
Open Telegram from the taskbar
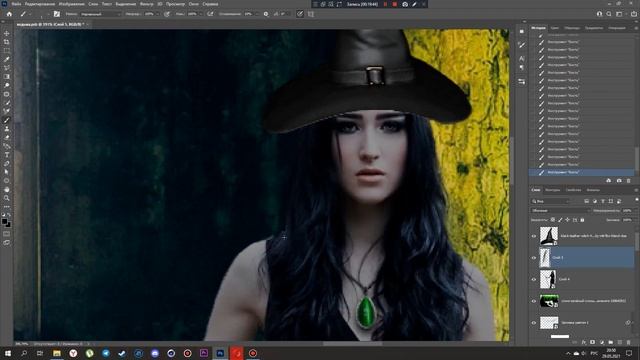[x=106, y=353]
